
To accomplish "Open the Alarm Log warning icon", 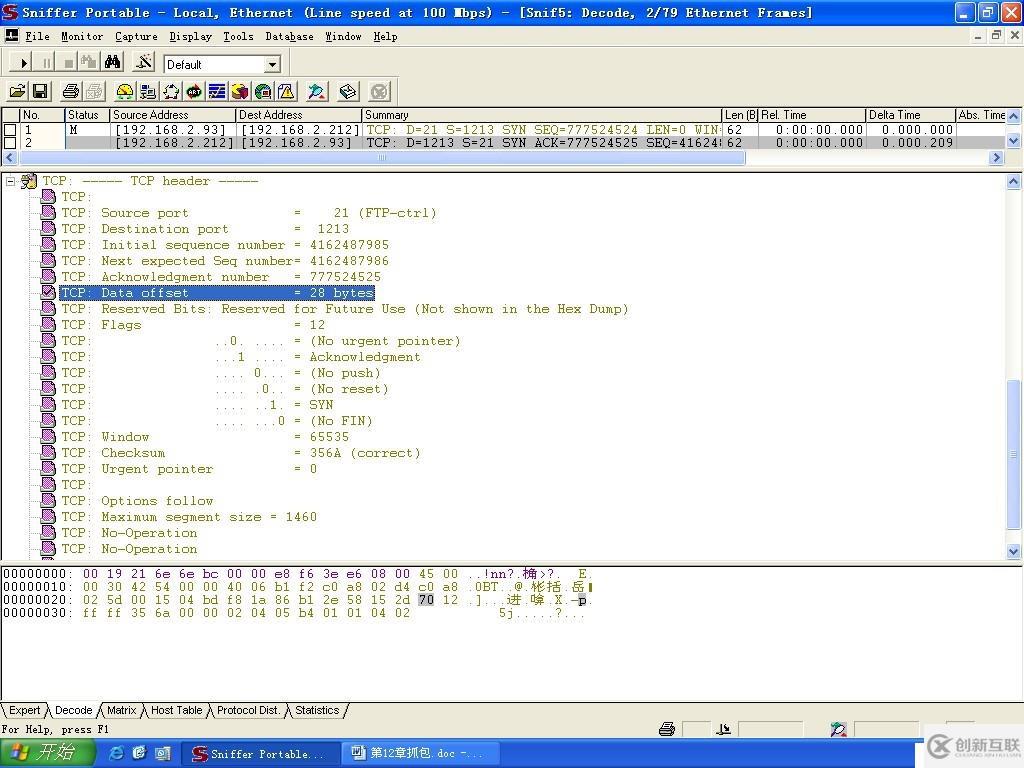I will [x=286, y=91].
